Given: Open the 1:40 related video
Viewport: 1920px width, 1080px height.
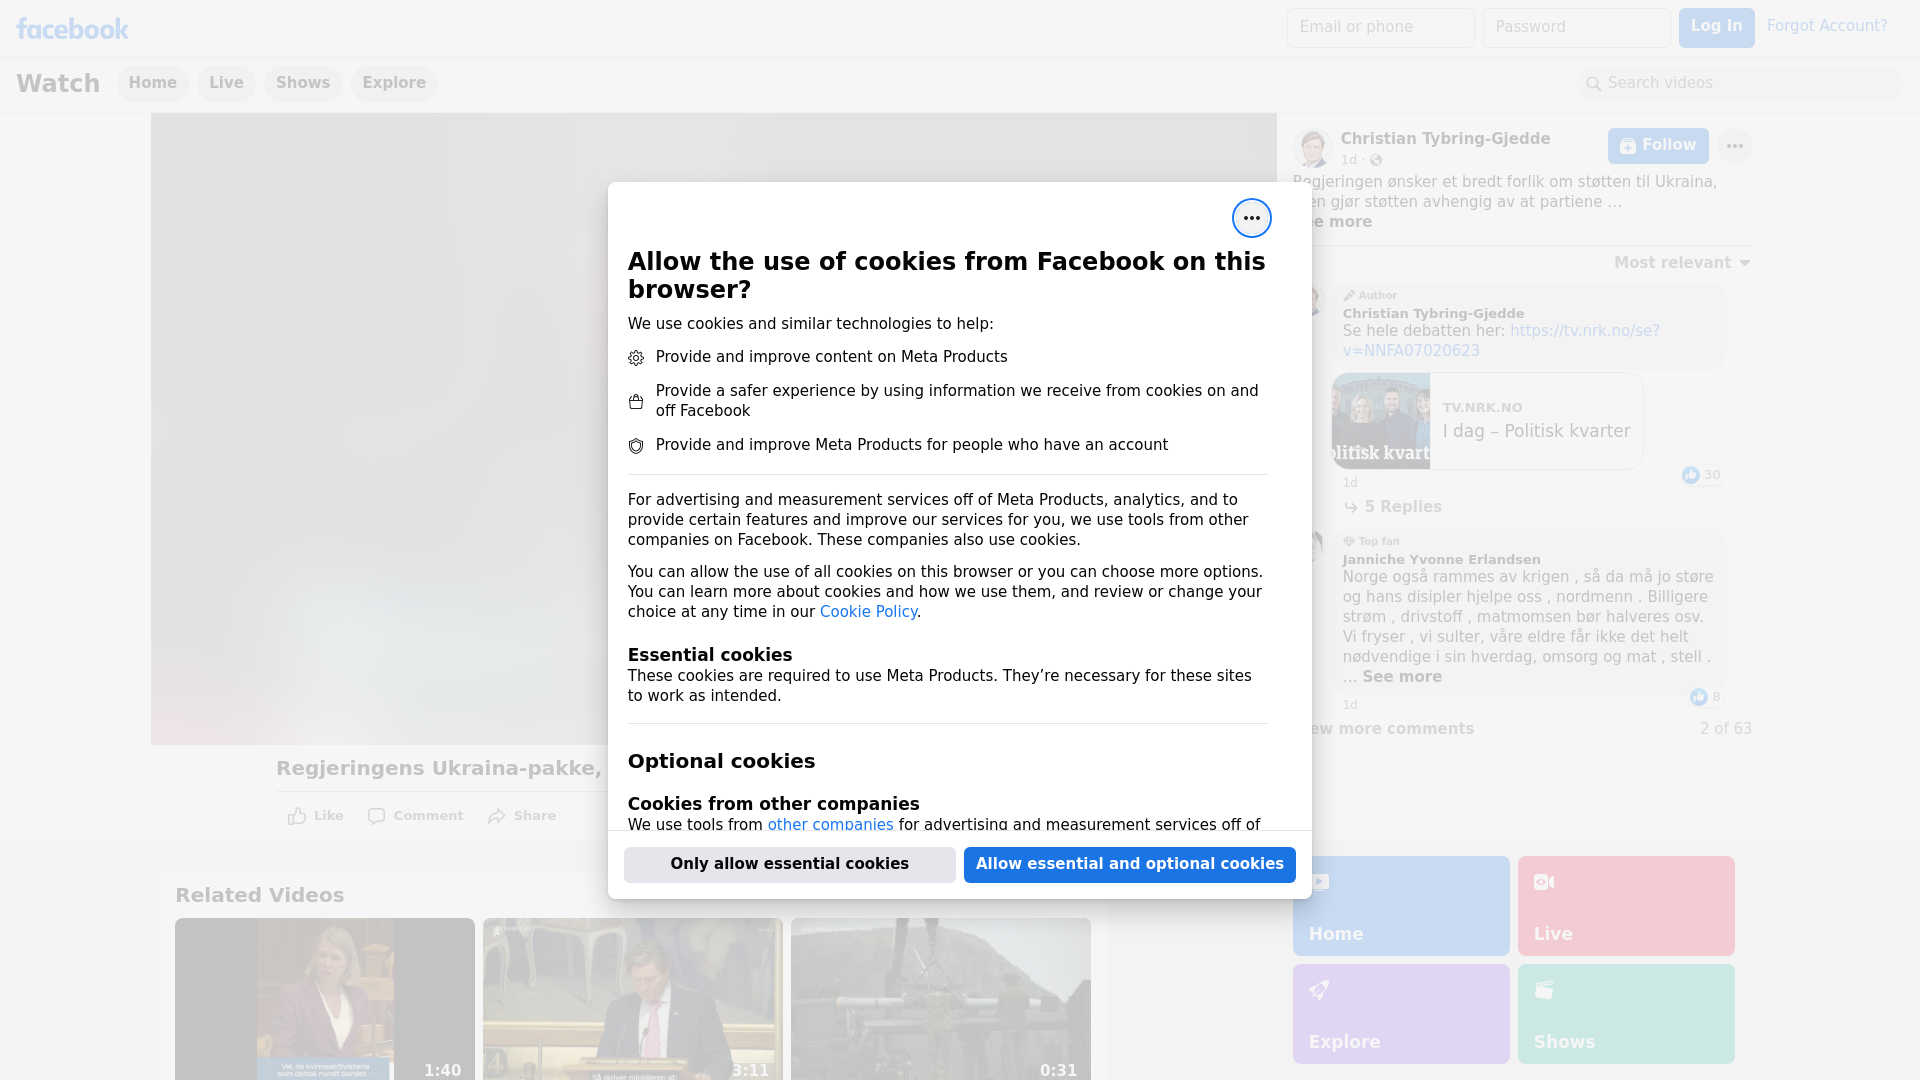Looking at the screenshot, I should click(x=325, y=999).
